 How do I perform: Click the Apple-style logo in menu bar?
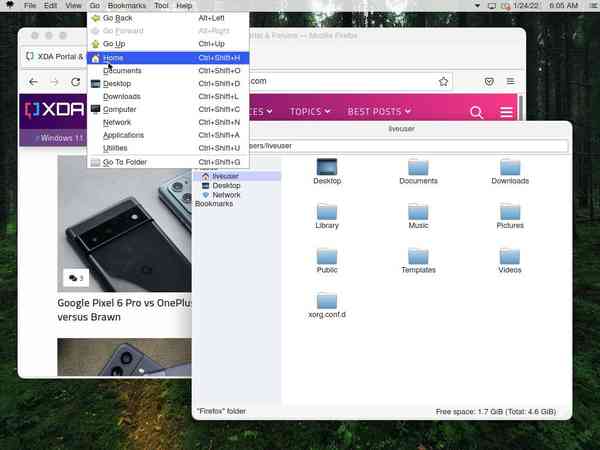click(10, 5)
